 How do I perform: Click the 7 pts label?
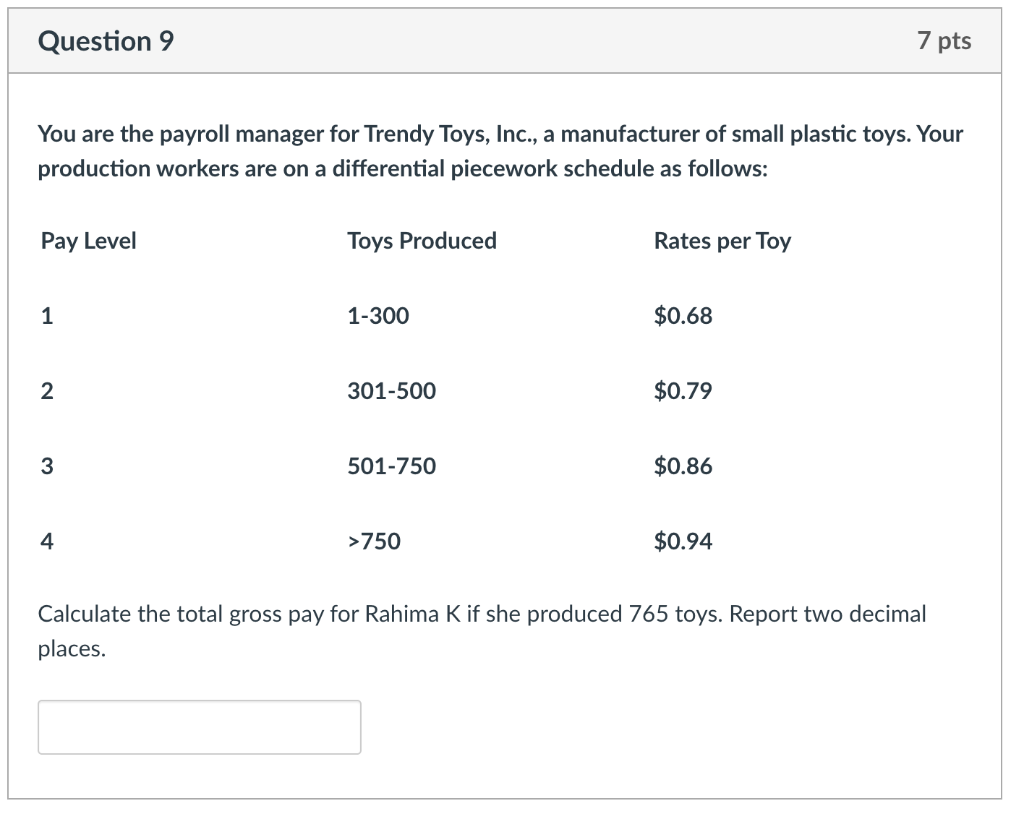943,41
